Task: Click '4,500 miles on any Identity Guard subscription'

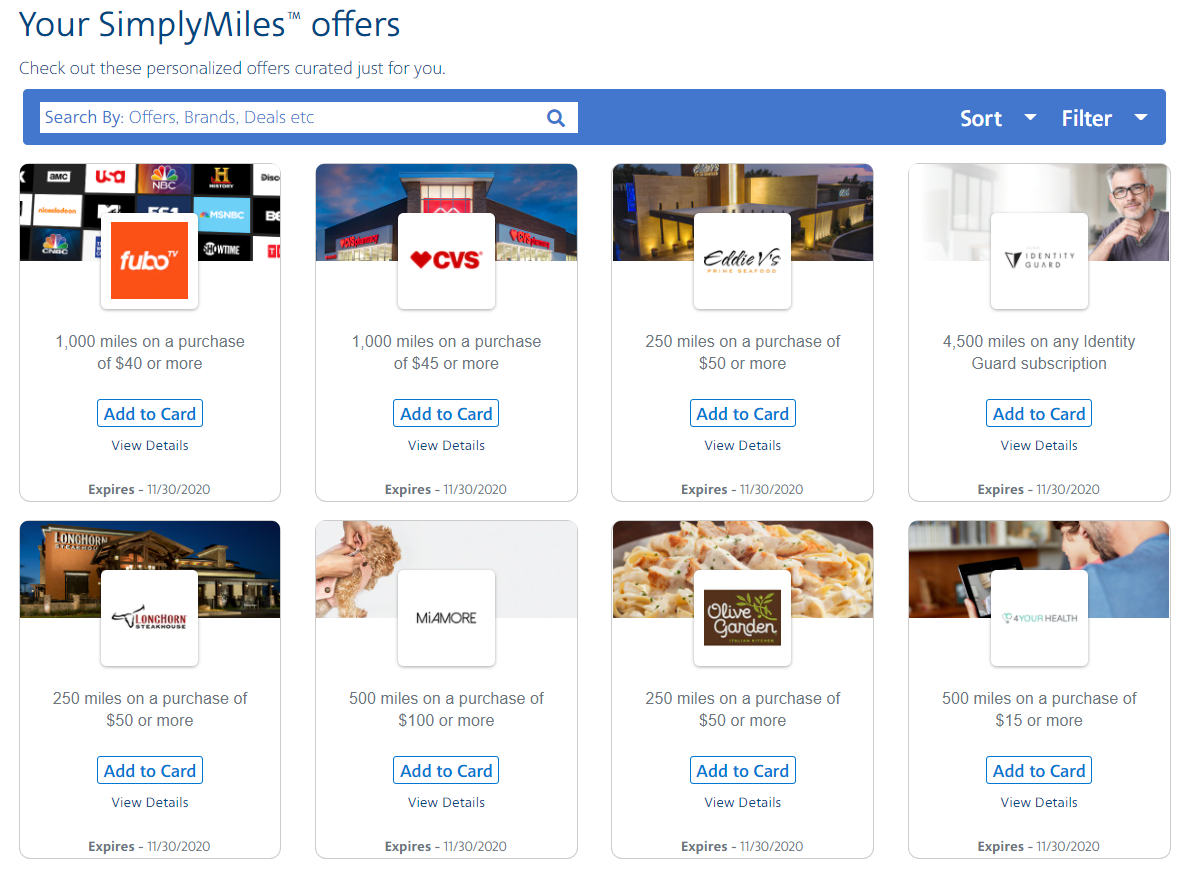Action: 1039,353
